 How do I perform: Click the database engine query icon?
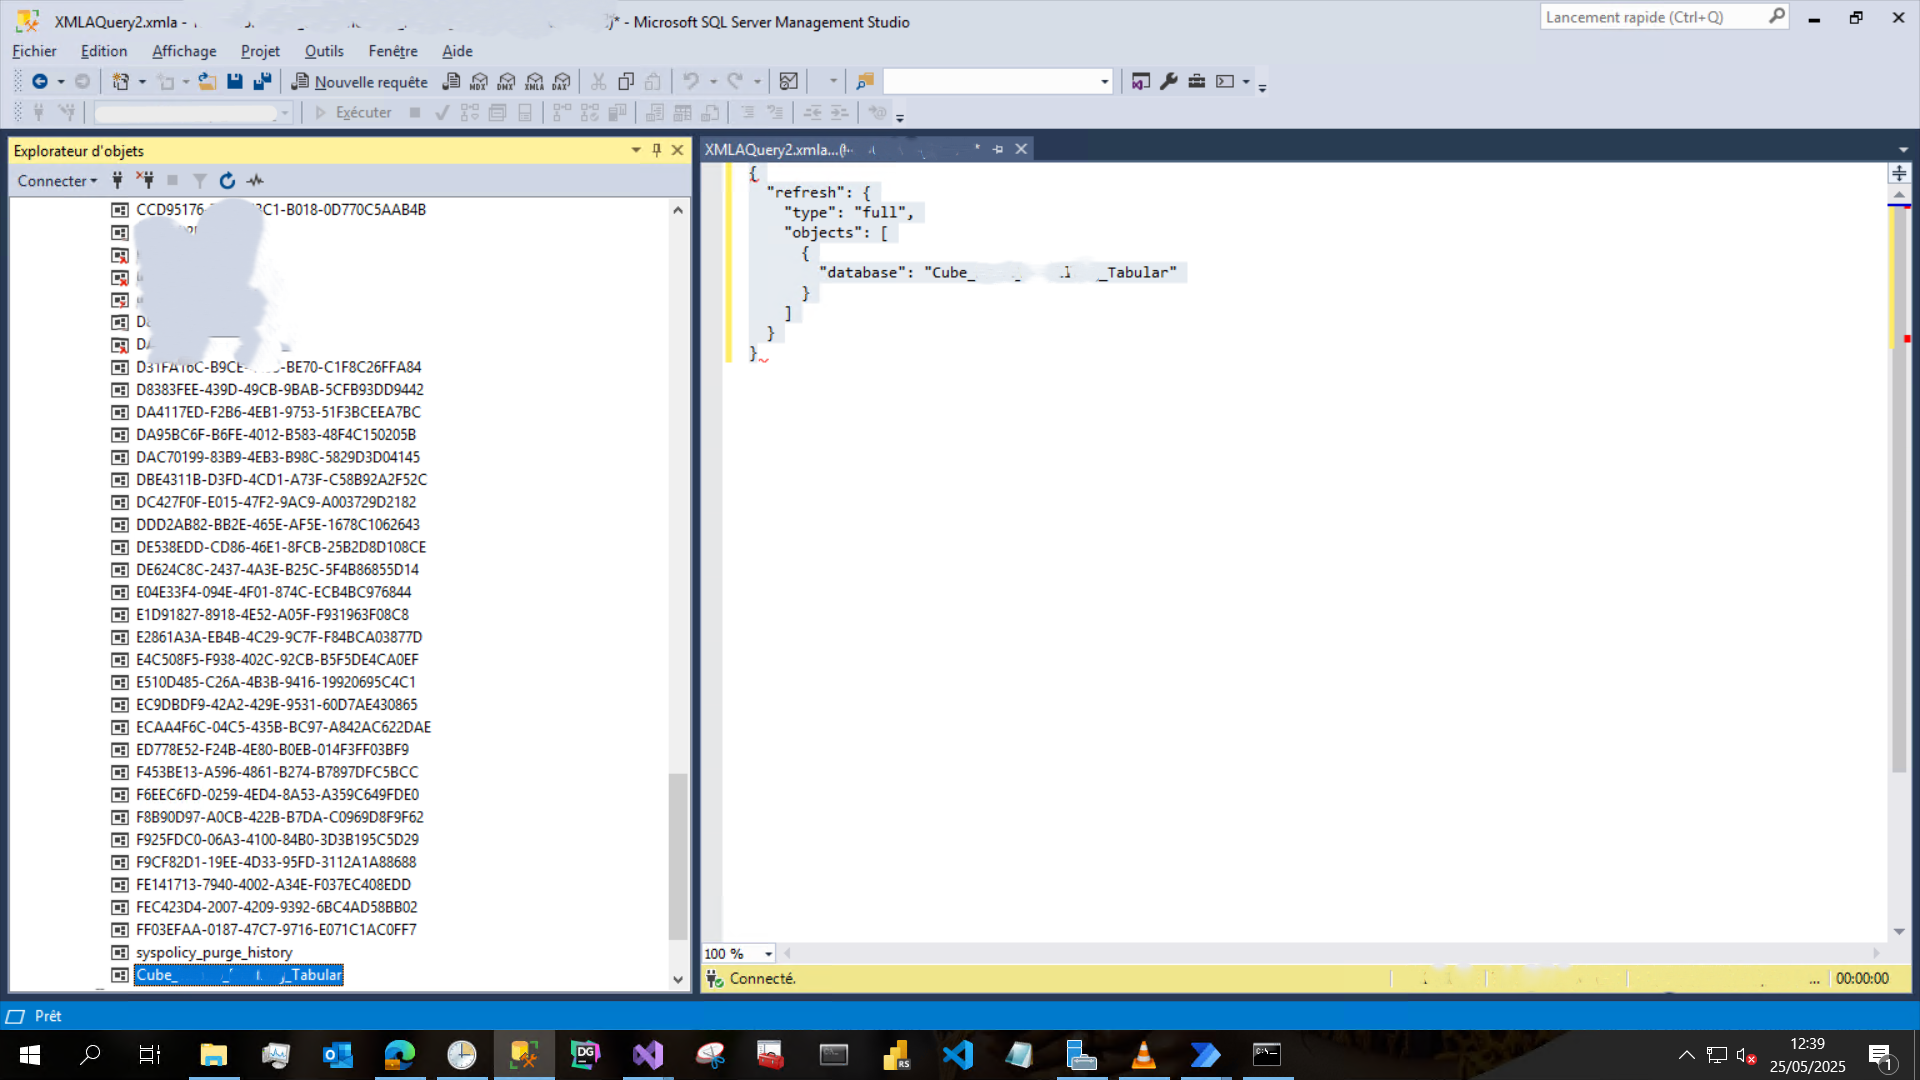(x=452, y=82)
